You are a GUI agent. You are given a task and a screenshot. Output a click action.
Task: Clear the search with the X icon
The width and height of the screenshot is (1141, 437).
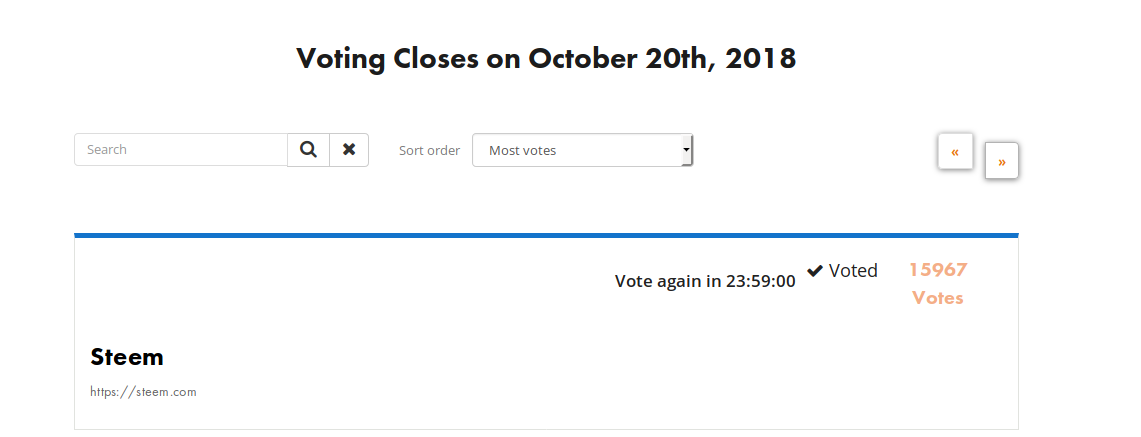[349, 150]
